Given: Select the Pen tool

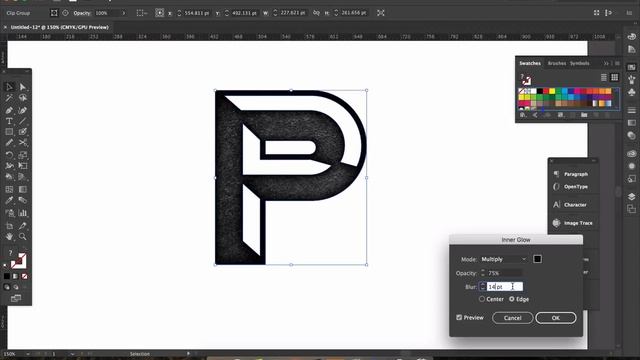Looking at the screenshot, I should [9, 110].
